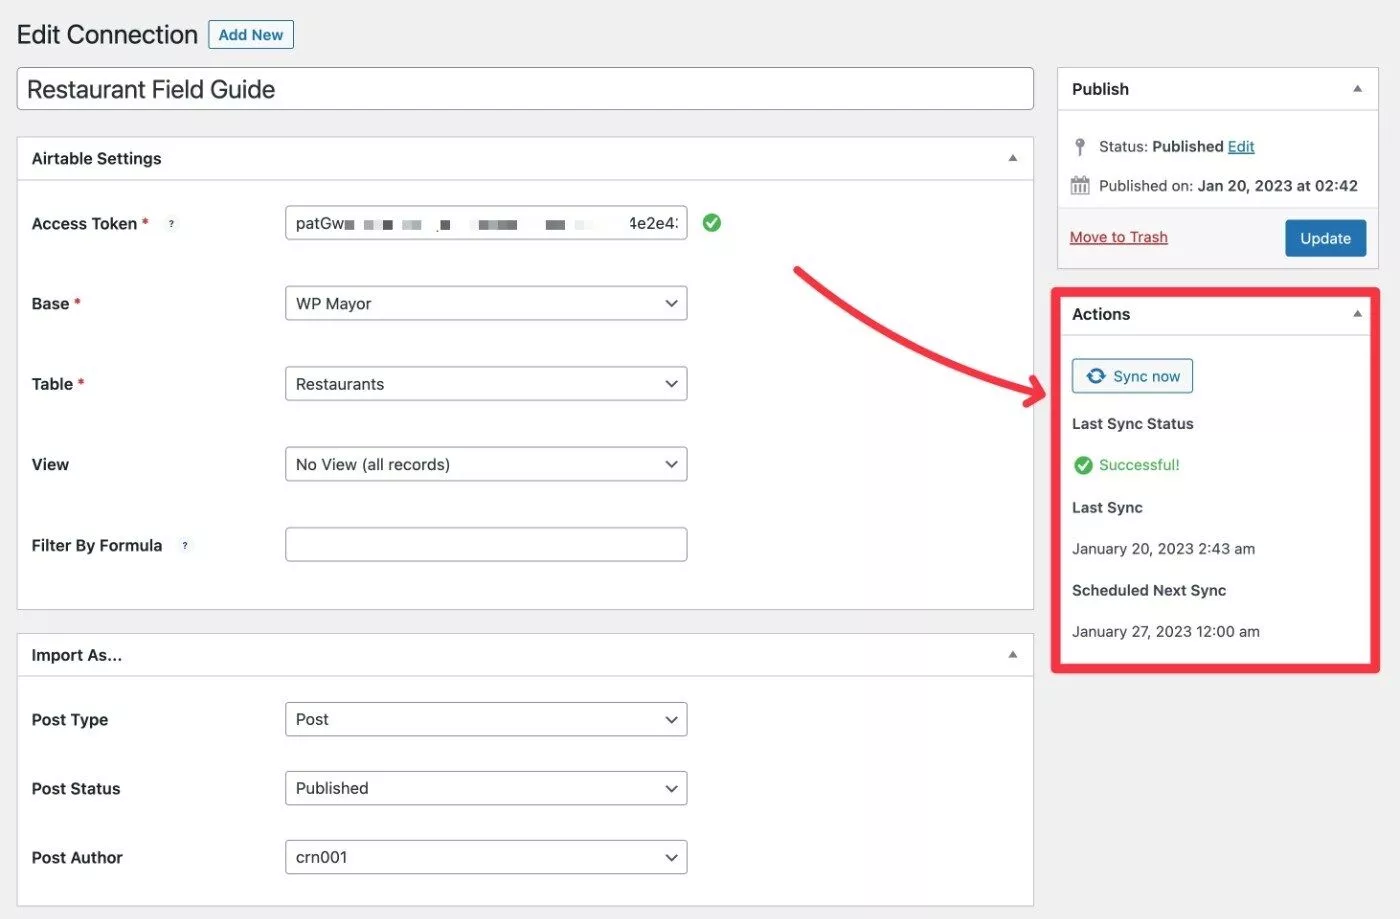
Task: Collapse the Airtable Settings panel
Action: (x=1012, y=158)
